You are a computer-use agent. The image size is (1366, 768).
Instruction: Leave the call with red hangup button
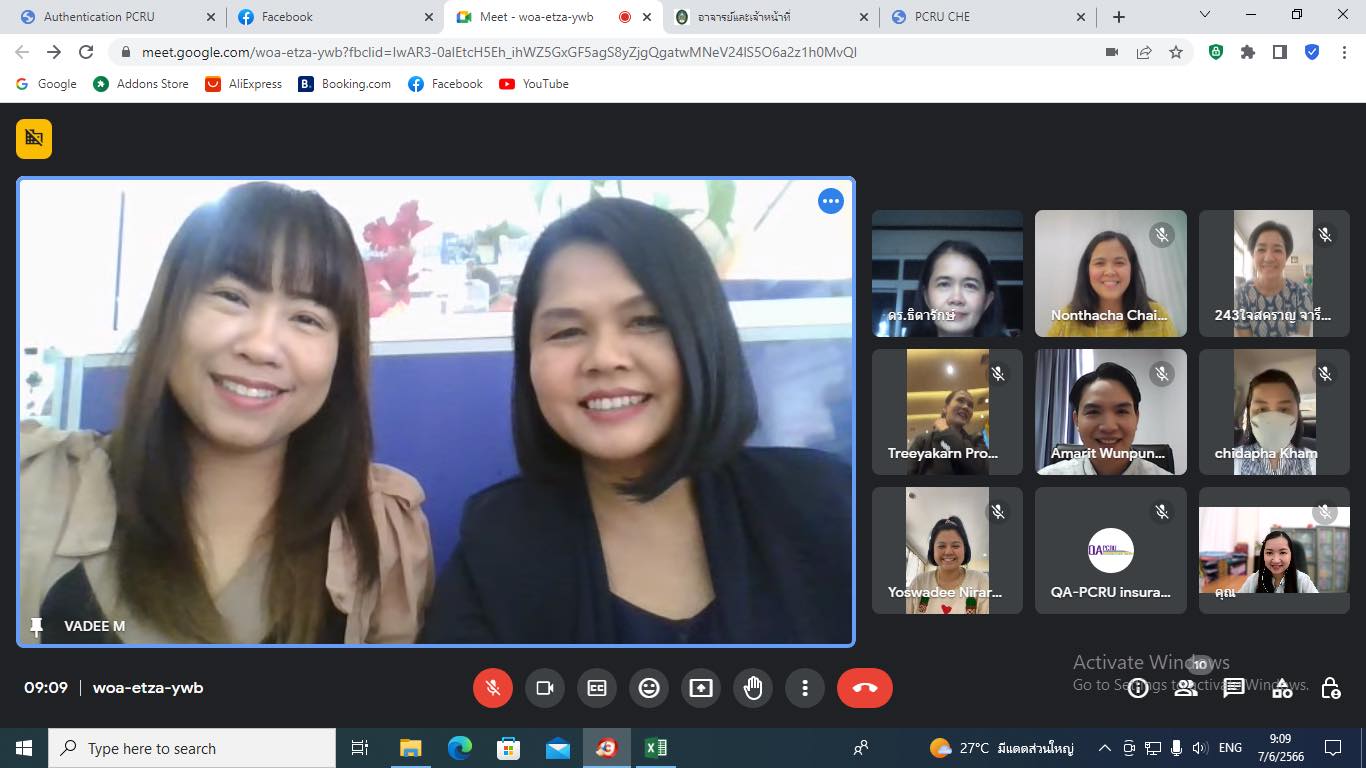coord(864,688)
